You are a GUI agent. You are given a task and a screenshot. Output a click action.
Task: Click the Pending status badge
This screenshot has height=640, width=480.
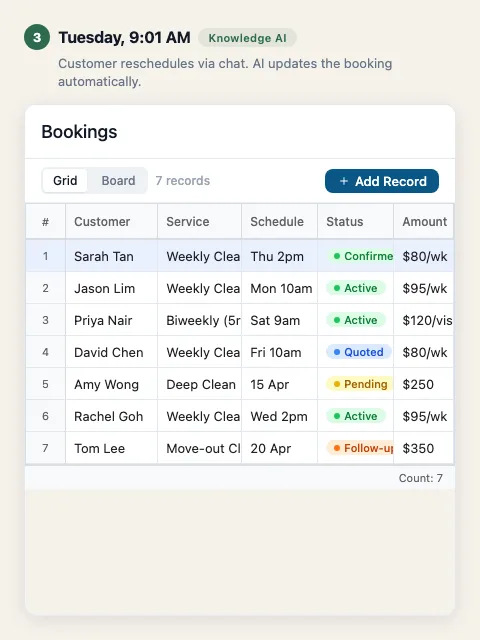[x=360, y=384]
